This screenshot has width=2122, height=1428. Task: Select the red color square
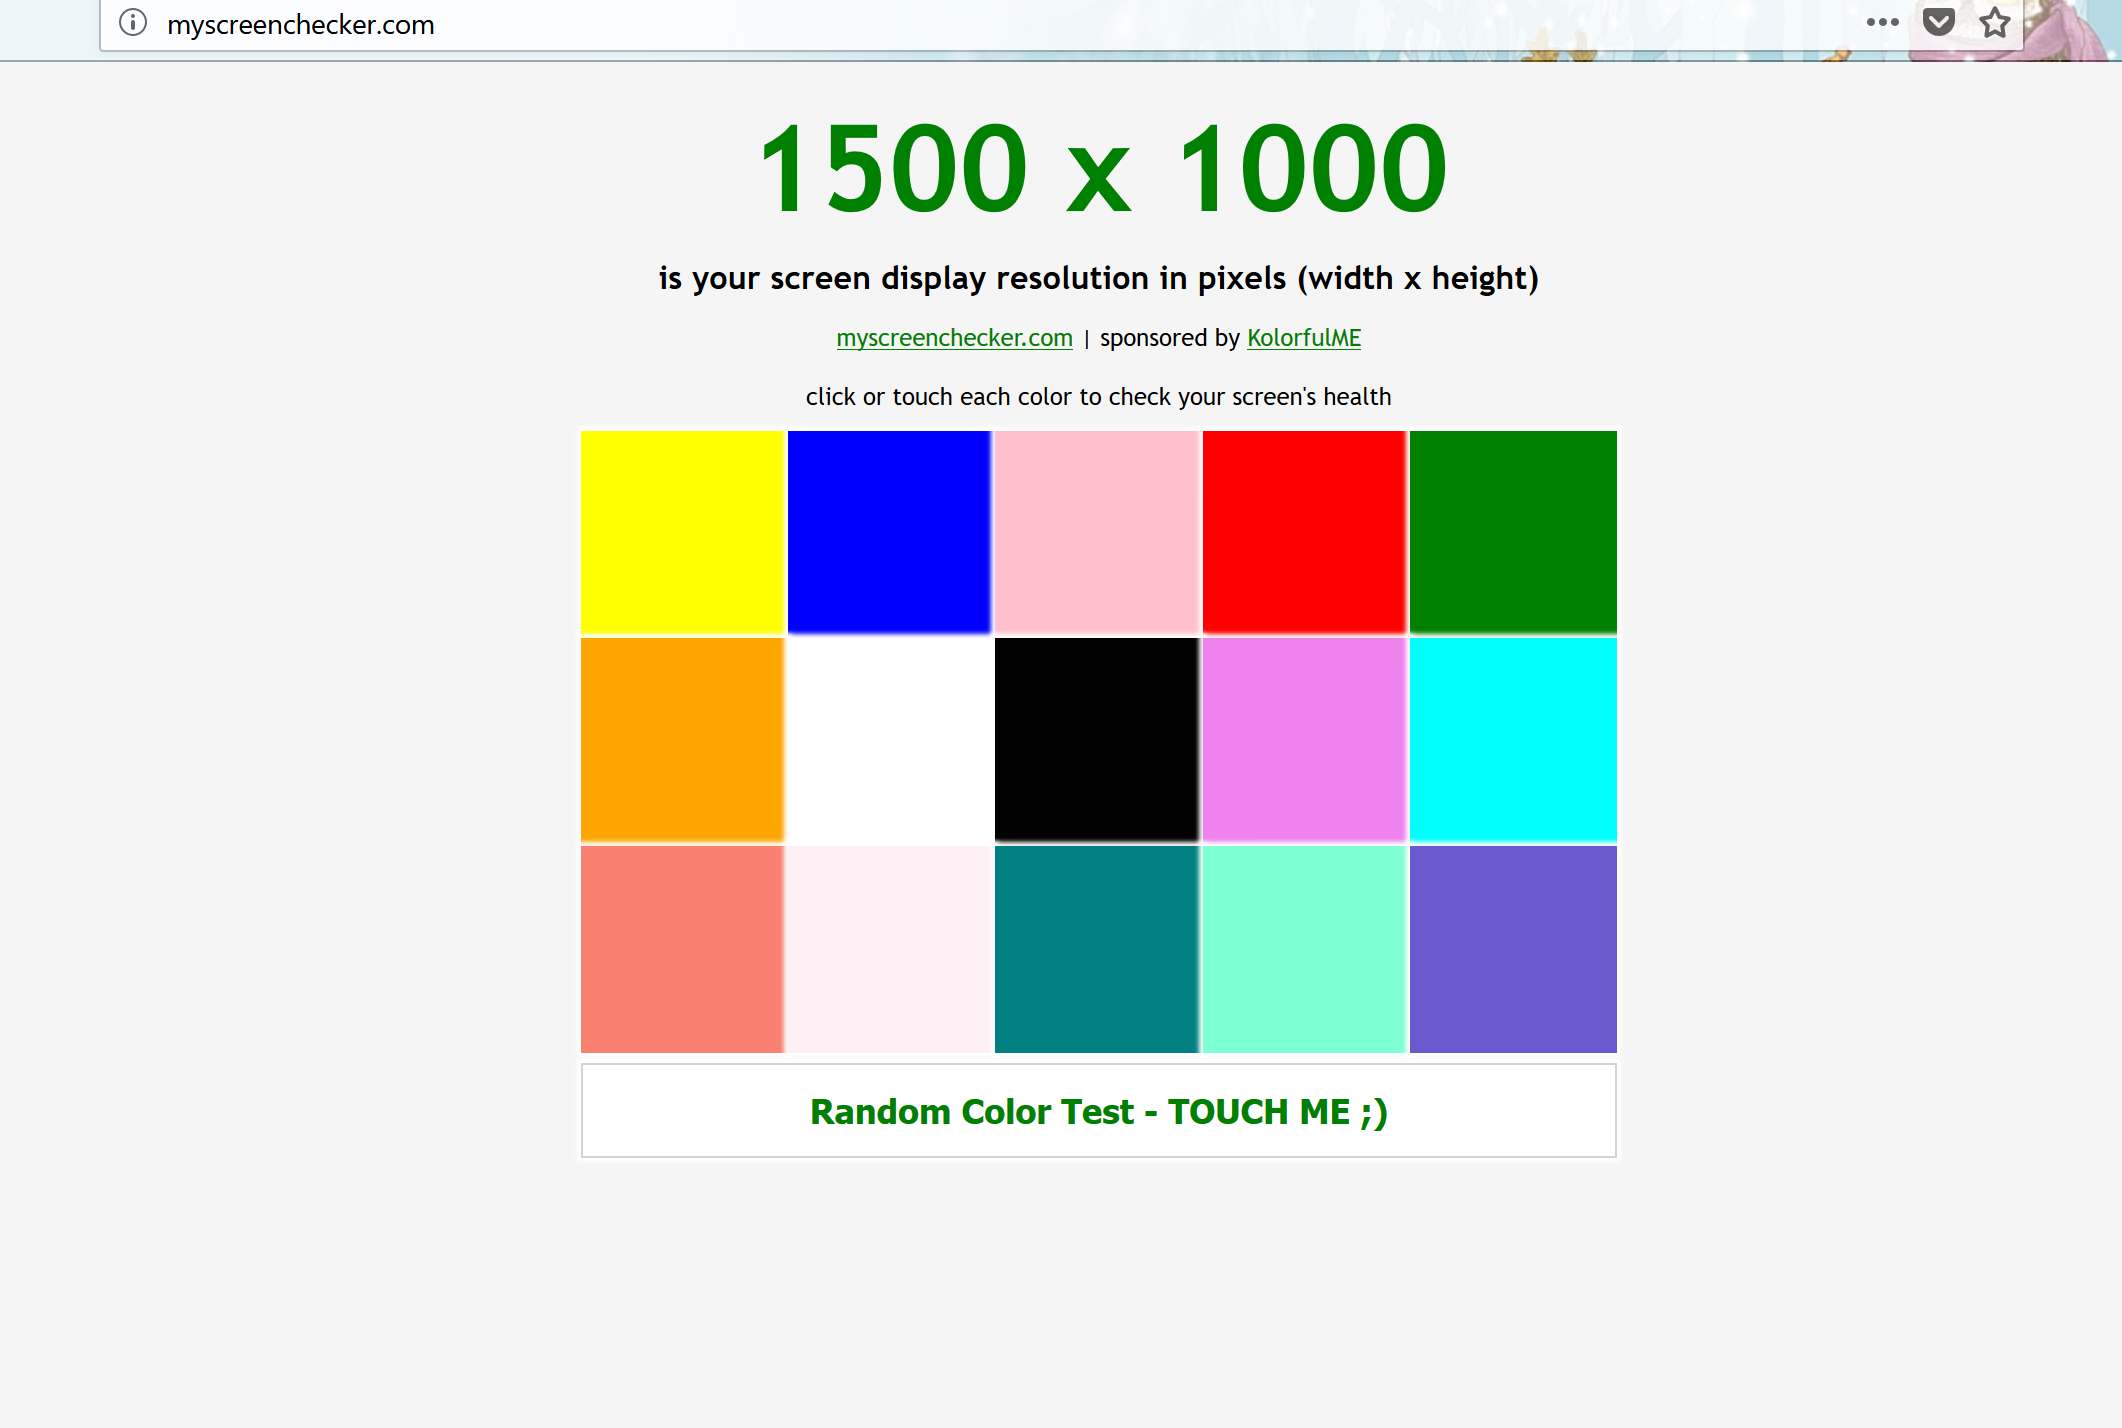pos(1304,532)
